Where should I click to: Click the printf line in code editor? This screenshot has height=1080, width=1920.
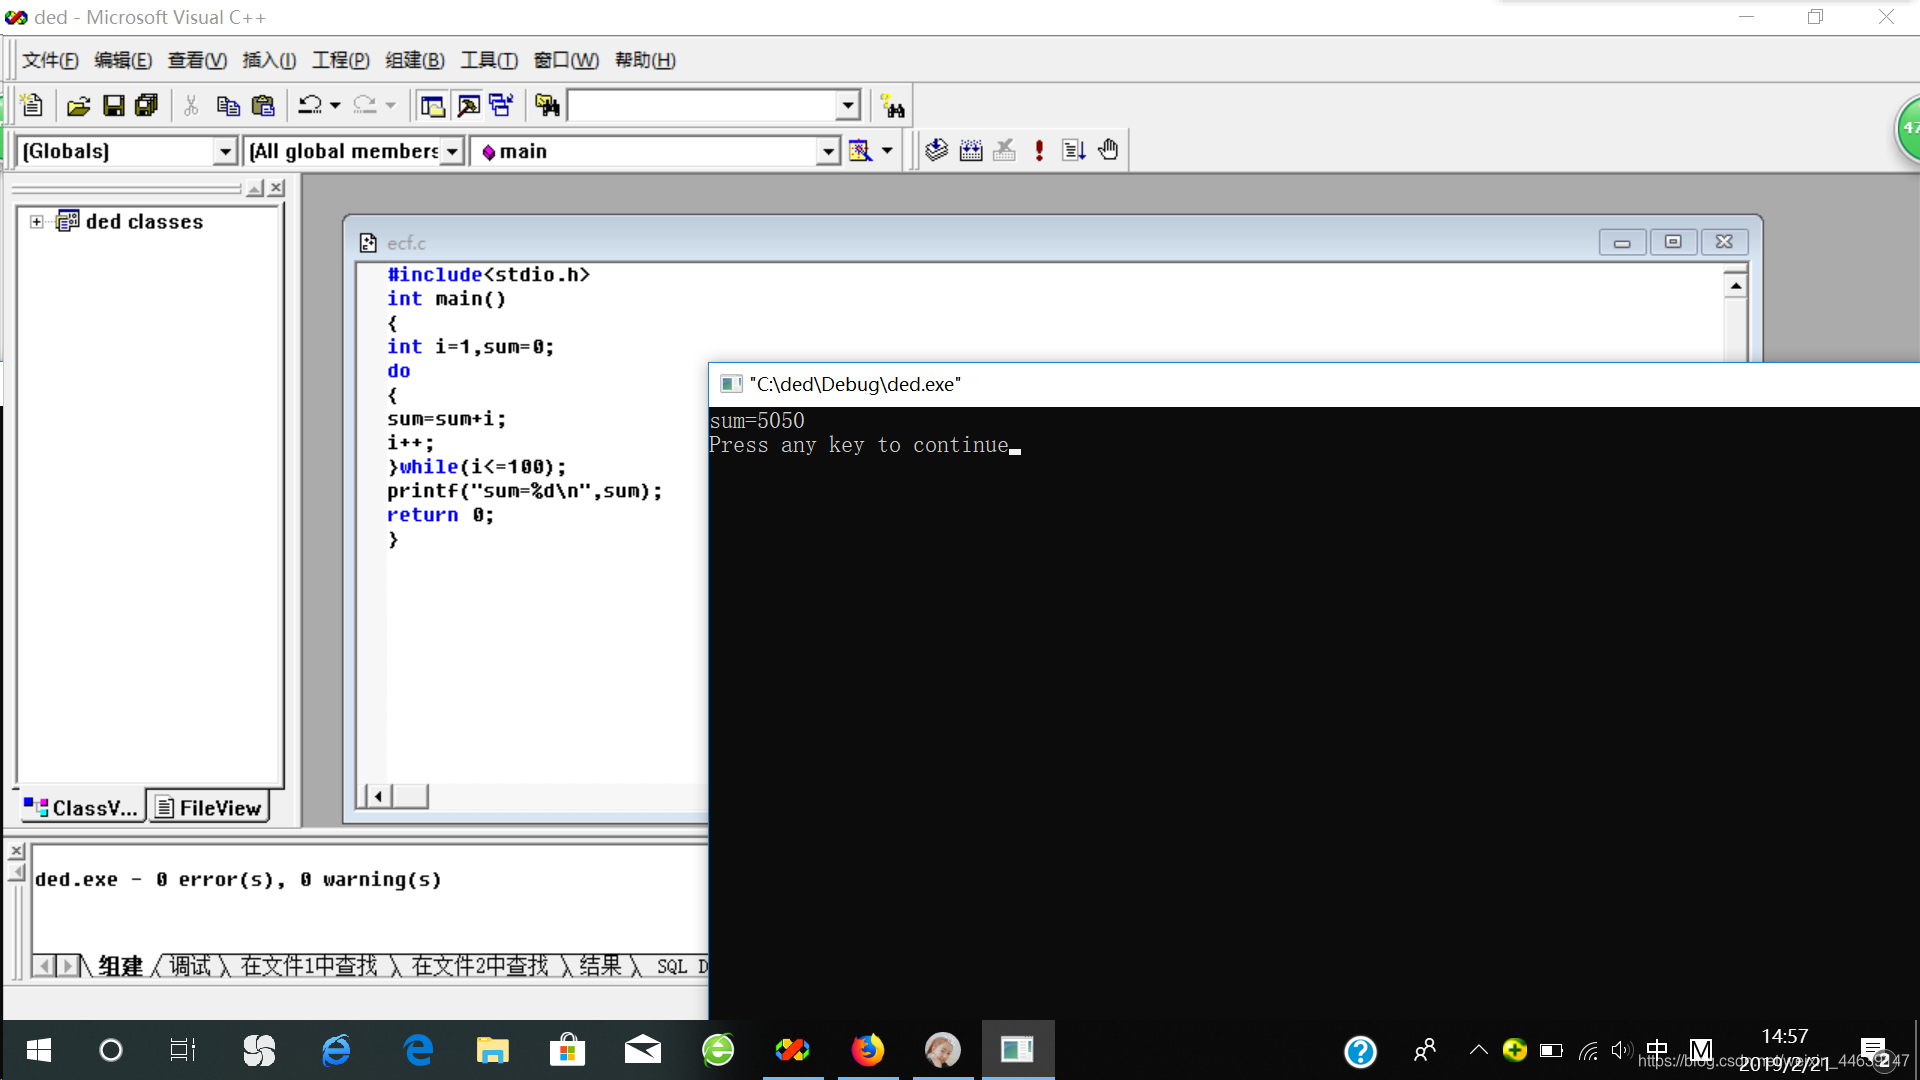point(524,491)
